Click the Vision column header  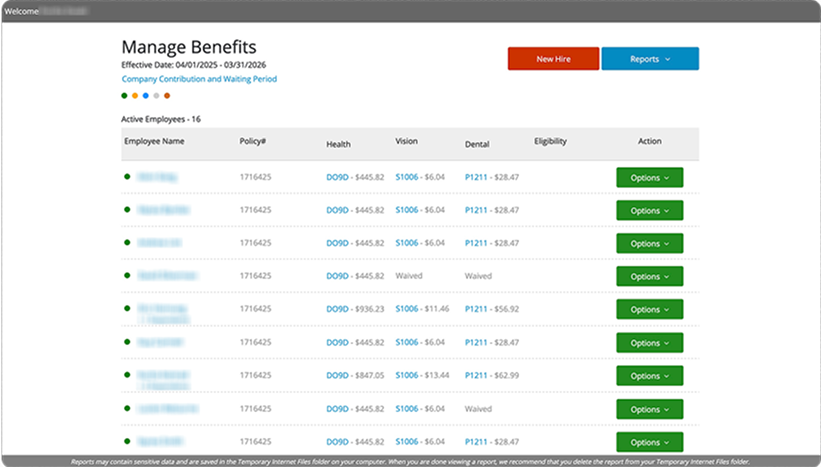coord(406,141)
